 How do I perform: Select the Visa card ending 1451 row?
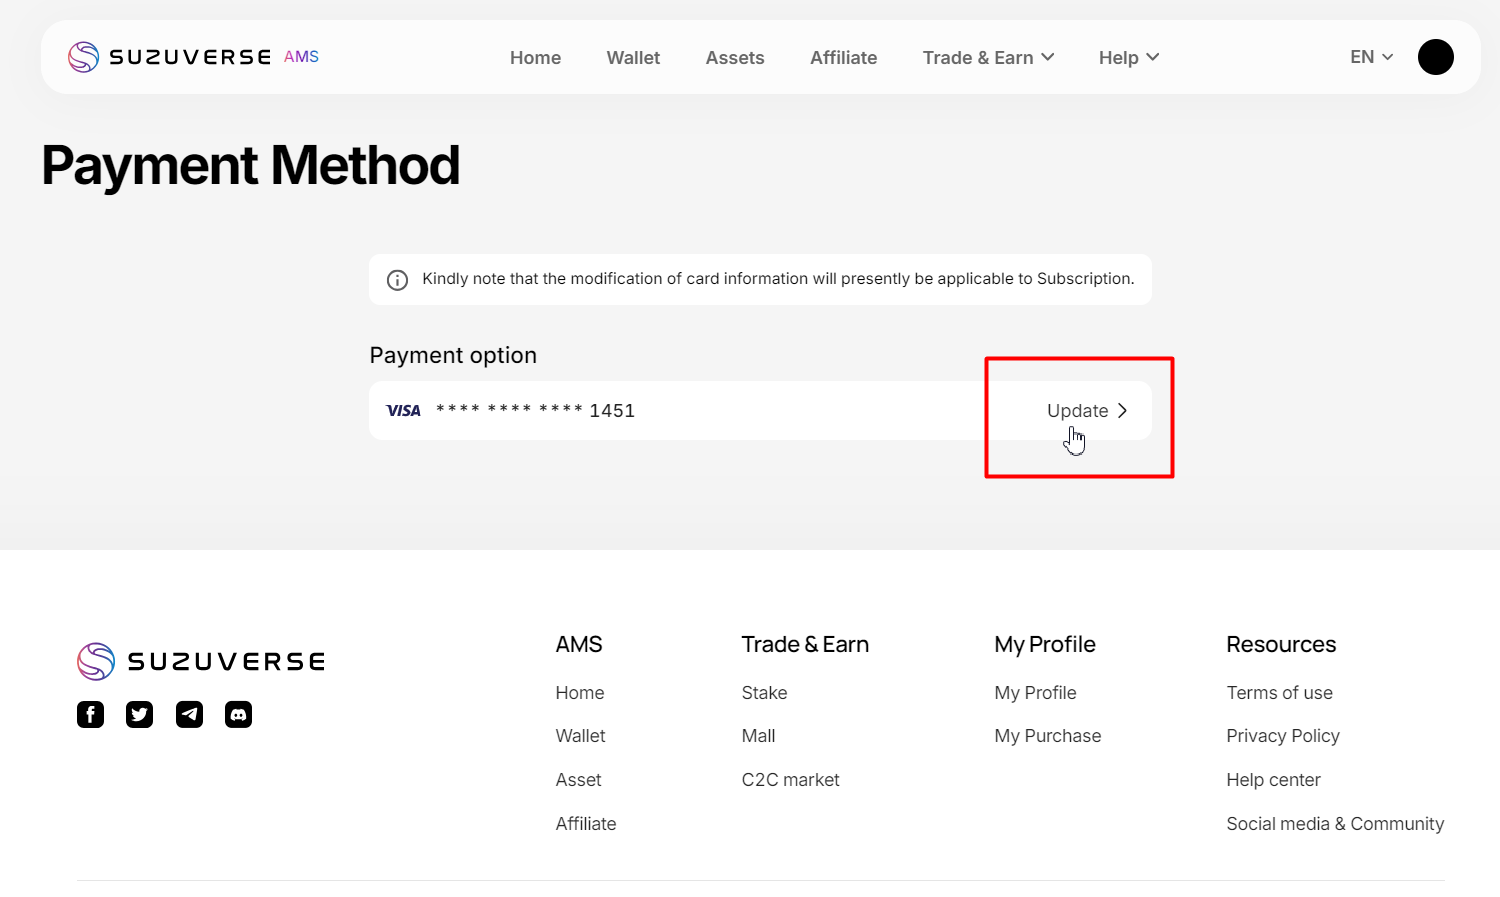[x=700, y=411]
